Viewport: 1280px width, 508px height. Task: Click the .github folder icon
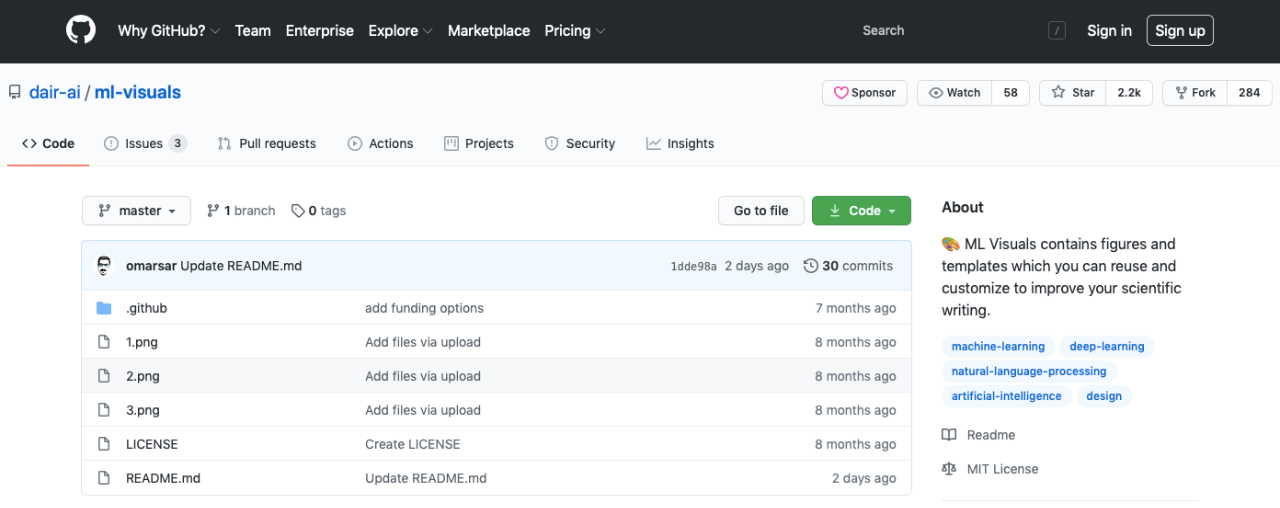[x=104, y=308]
